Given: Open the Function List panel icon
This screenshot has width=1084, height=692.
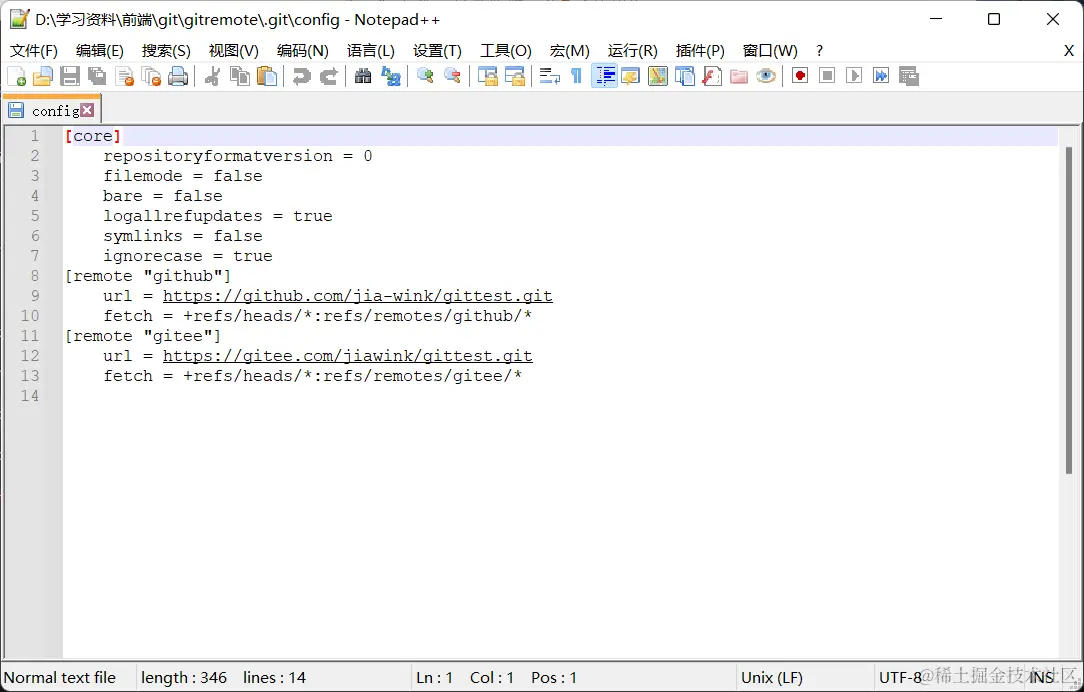Looking at the screenshot, I should pos(712,76).
